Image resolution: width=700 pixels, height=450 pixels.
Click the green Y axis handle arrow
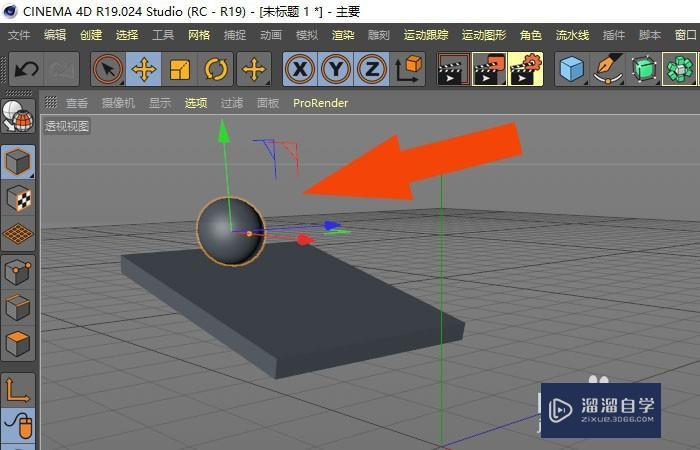pos(224,130)
